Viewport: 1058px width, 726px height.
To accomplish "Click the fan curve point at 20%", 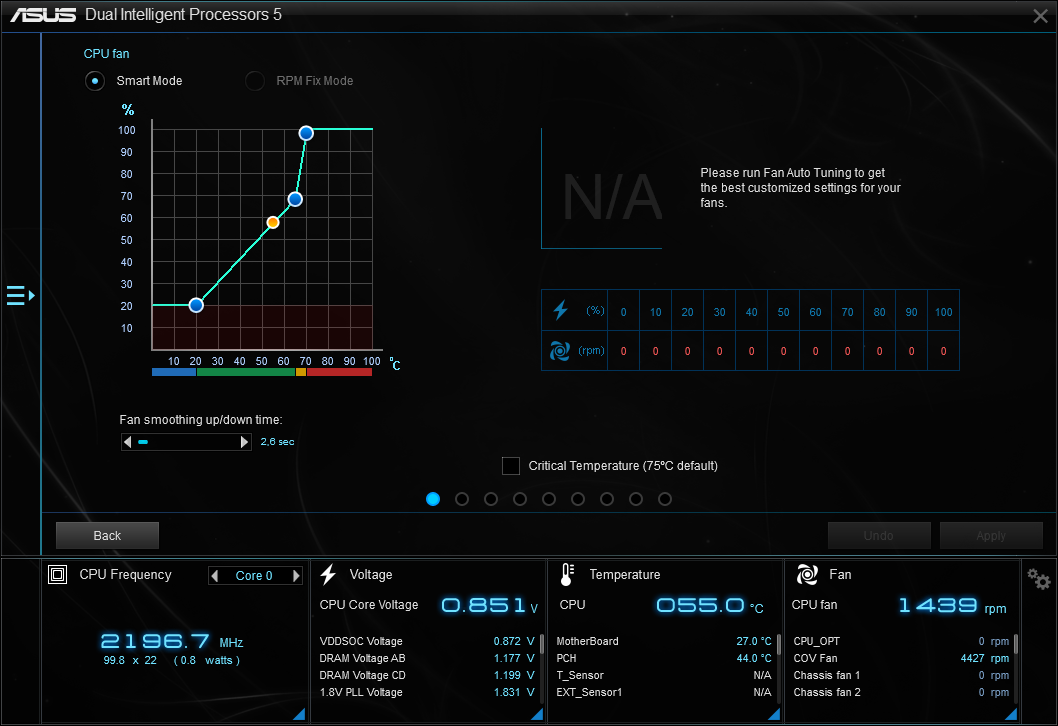I will pyautogui.click(x=196, y=305).
